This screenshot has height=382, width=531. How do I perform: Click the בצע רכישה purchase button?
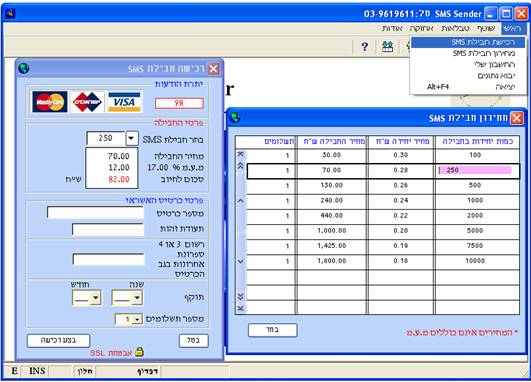click(x=59, y=340)
